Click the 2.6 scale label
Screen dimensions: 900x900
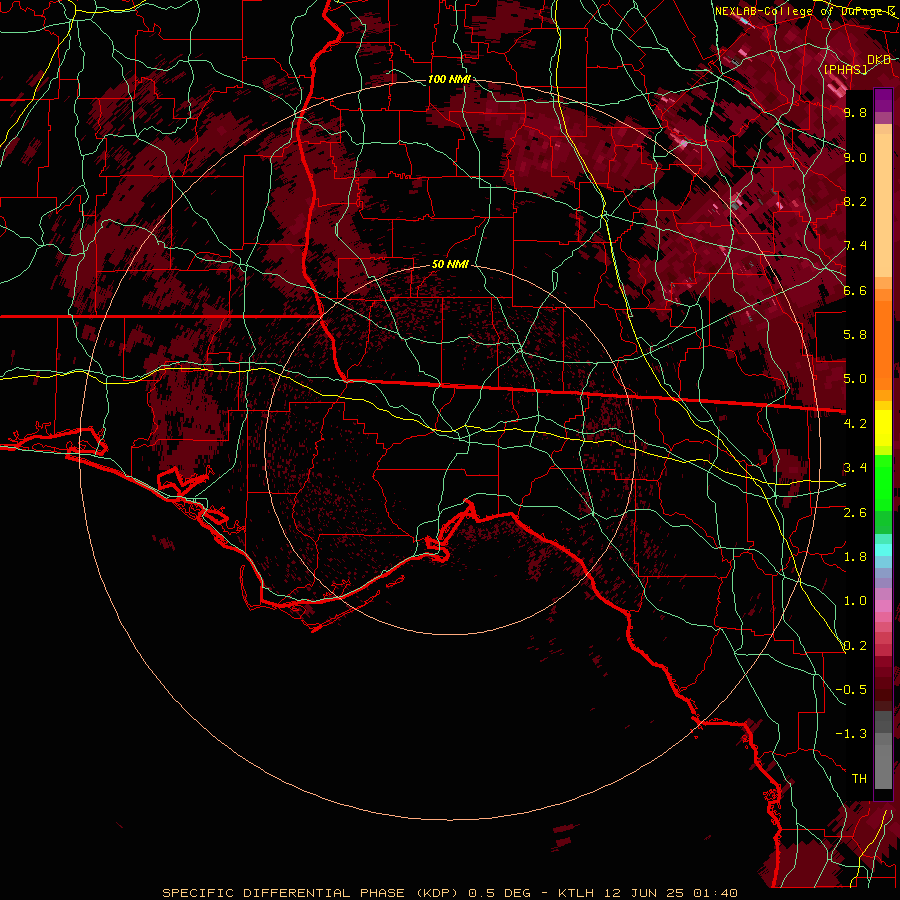click(x=855, y=513)
